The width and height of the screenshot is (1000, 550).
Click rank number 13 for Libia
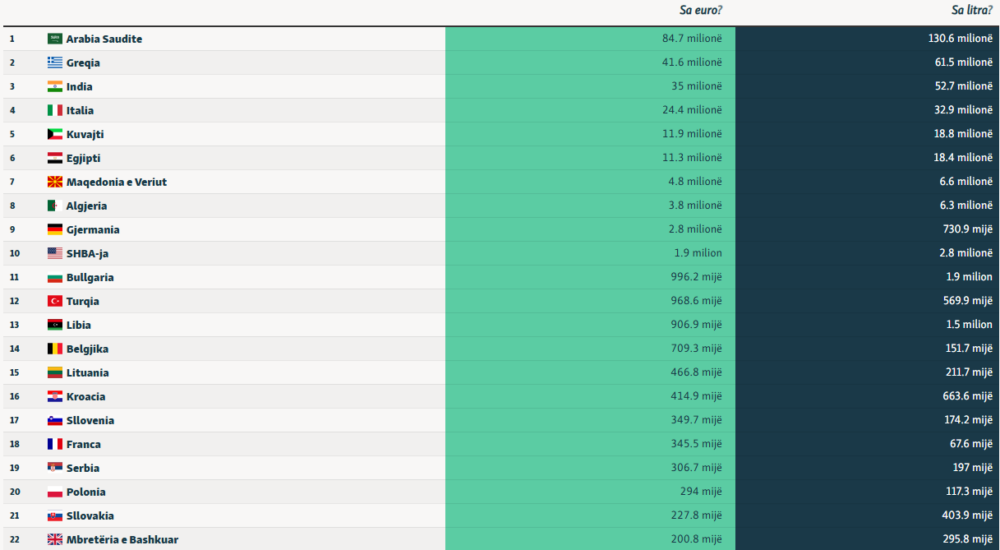[x=14, y=325]
